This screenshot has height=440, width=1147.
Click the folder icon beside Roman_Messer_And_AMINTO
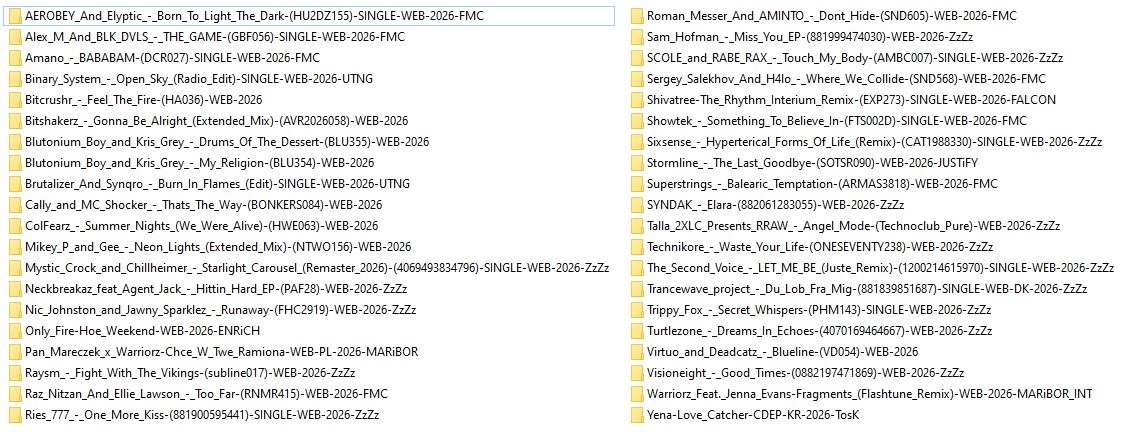click(637, 15)
